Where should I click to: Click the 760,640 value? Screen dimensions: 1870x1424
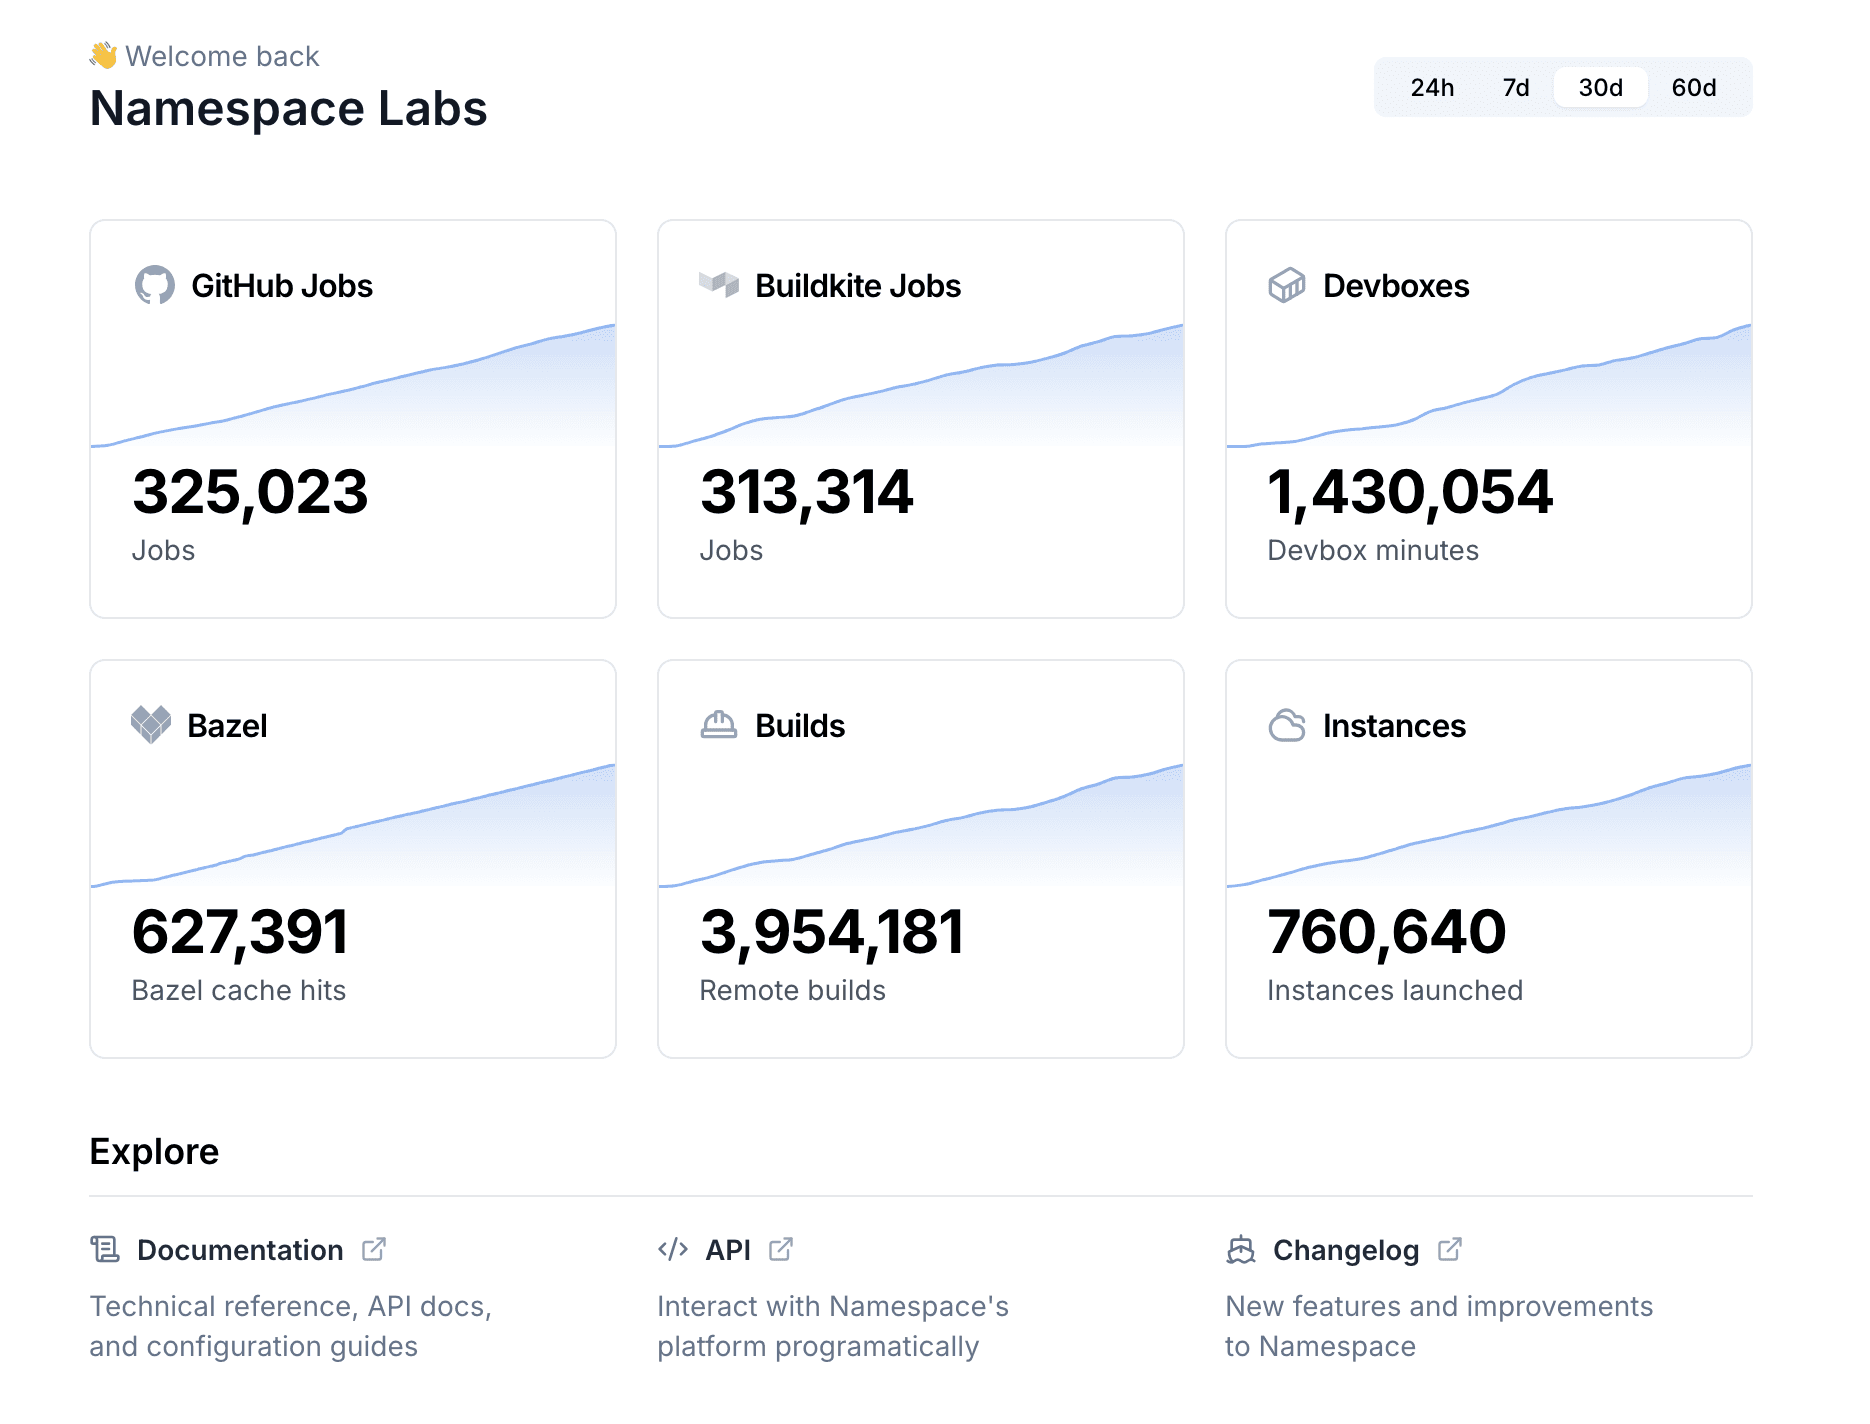point(1386,933)
